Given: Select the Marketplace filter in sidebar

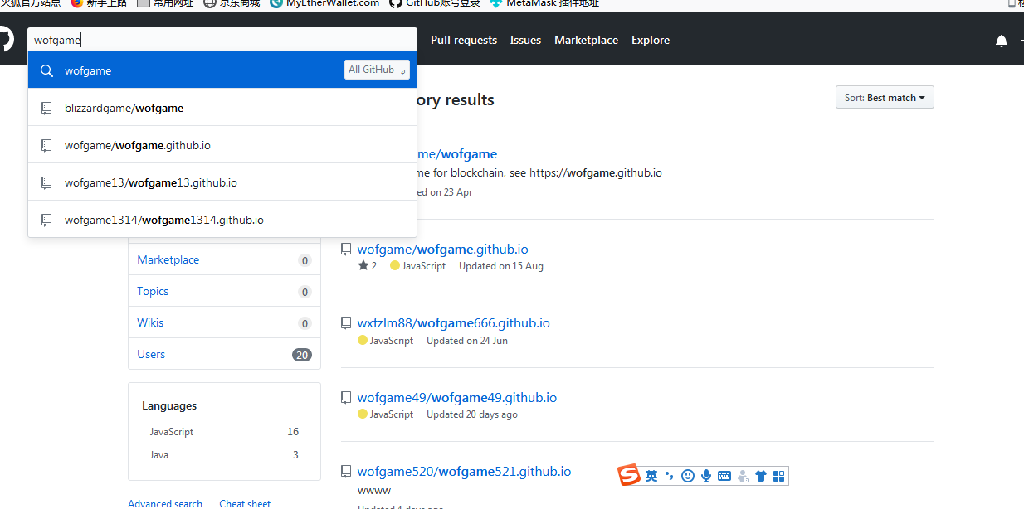Looking at the screenshot, I should 224,260.
